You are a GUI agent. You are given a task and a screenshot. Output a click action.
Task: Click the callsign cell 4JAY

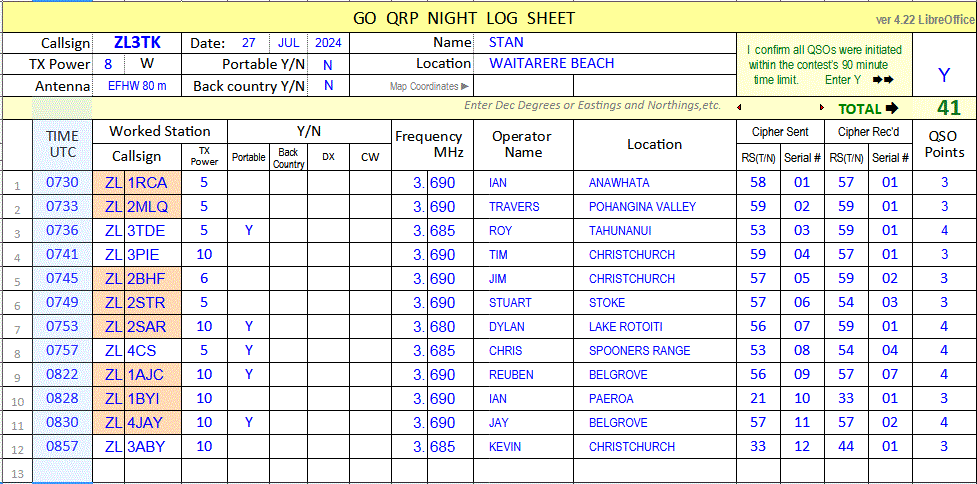coord(153,422)
